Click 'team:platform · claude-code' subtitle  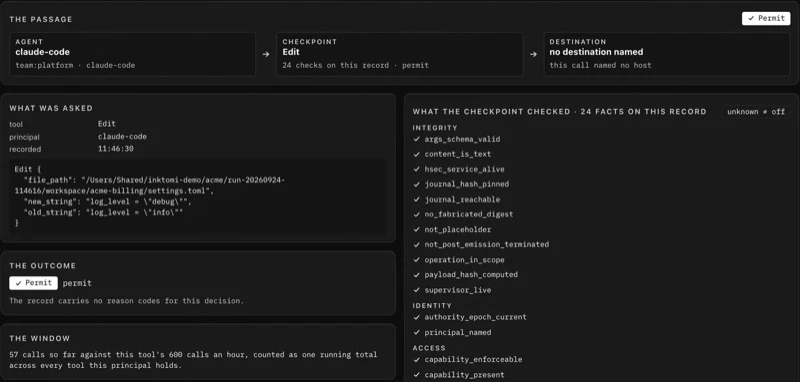pos(75,65)
